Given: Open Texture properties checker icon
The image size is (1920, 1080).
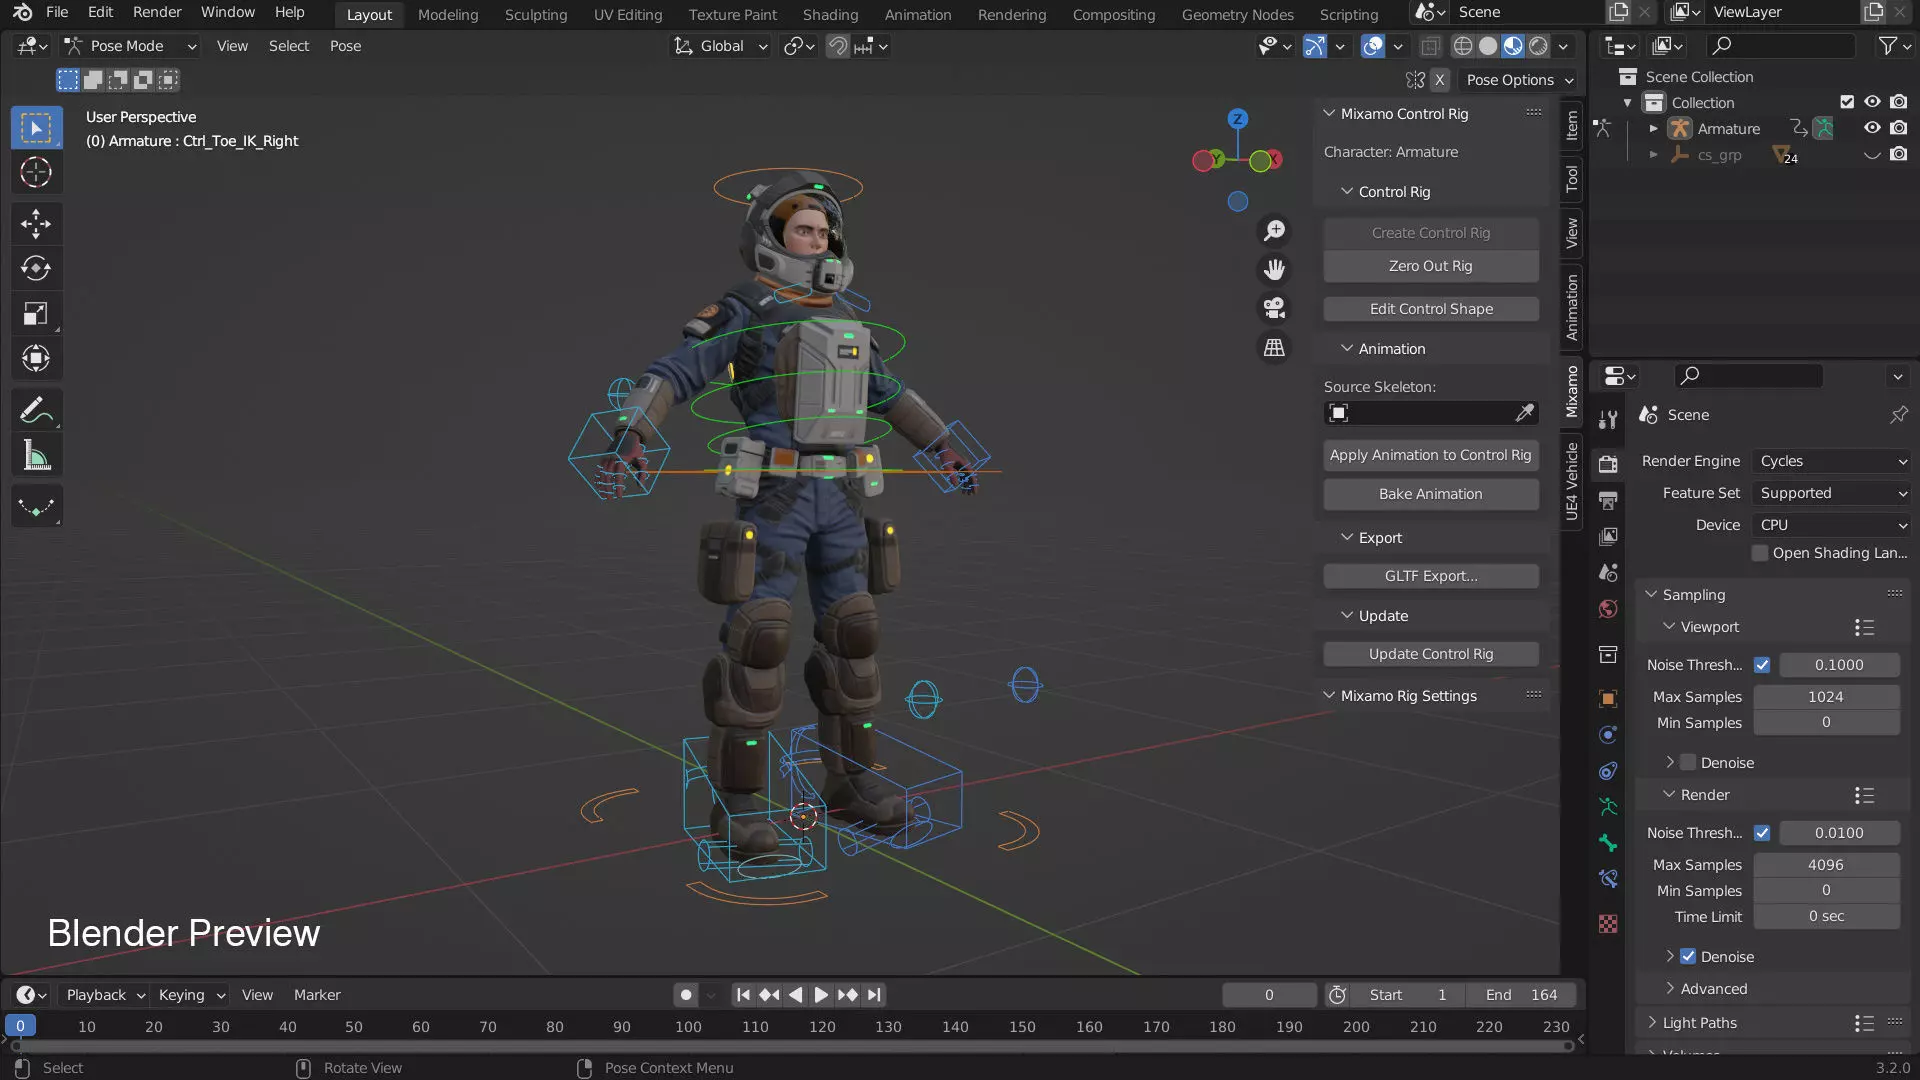Looking at the screenshot, I should [1608, 924].
